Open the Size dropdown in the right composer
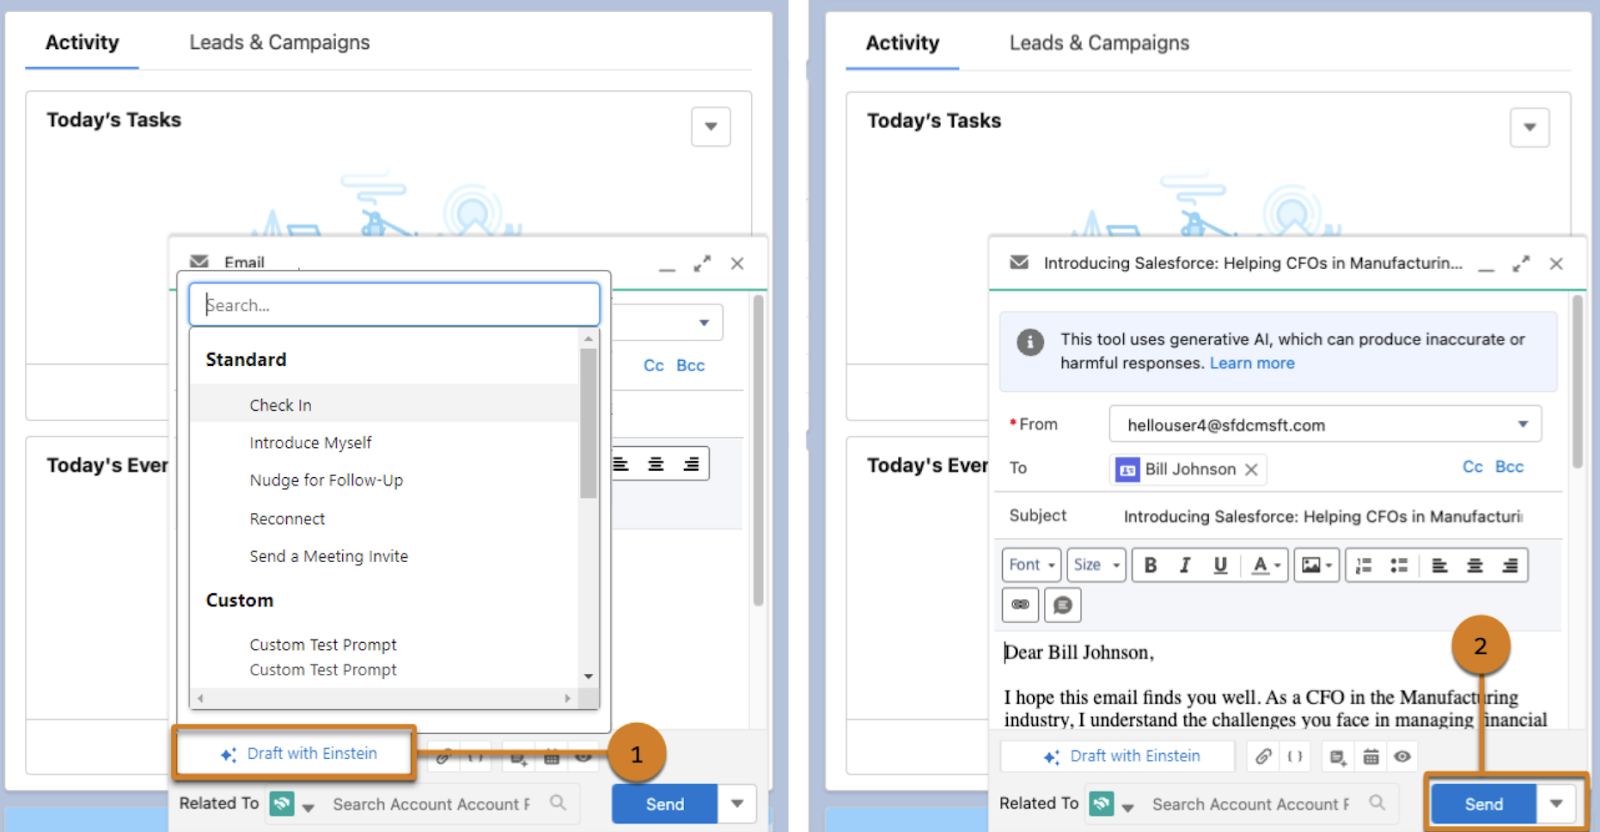This screenshot has height=832, width=1600. pos(1096,565)
